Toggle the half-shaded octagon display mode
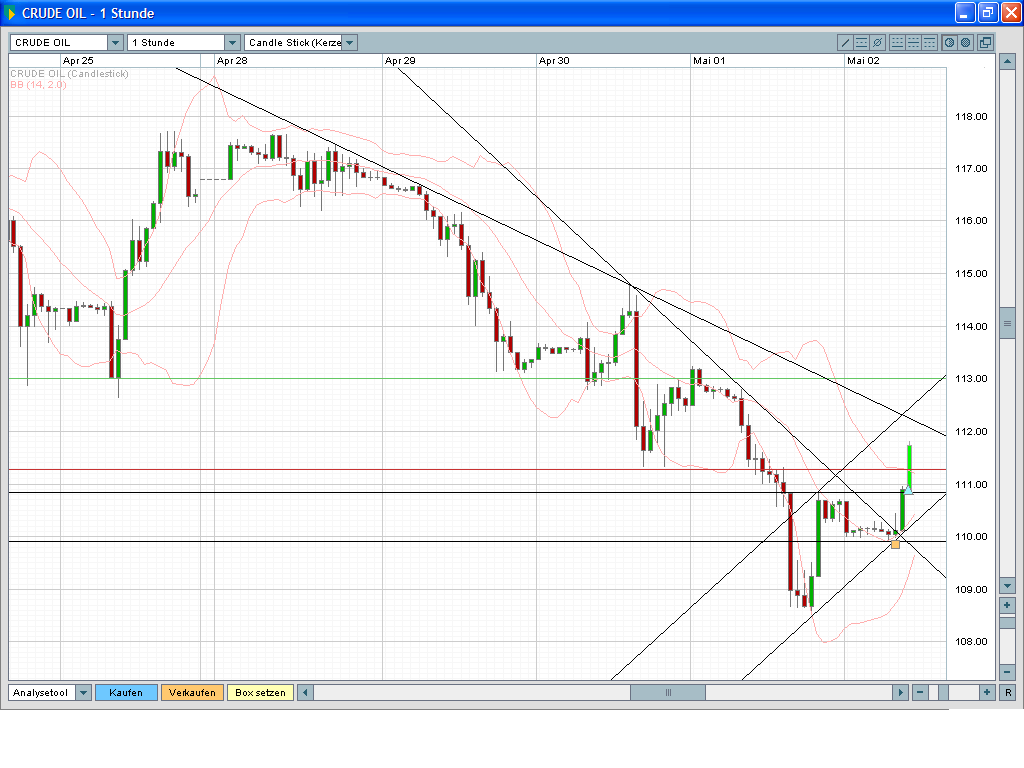 [x=950, y=42]
